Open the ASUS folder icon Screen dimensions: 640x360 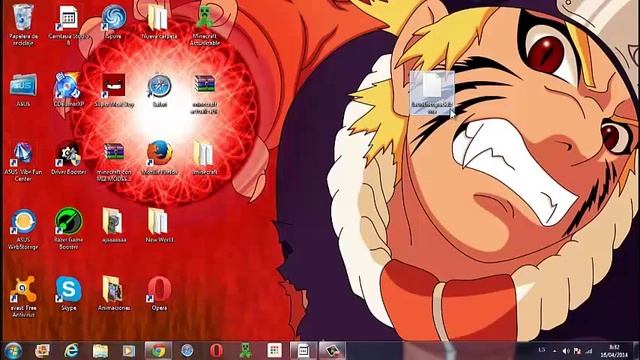pos(23,90)
